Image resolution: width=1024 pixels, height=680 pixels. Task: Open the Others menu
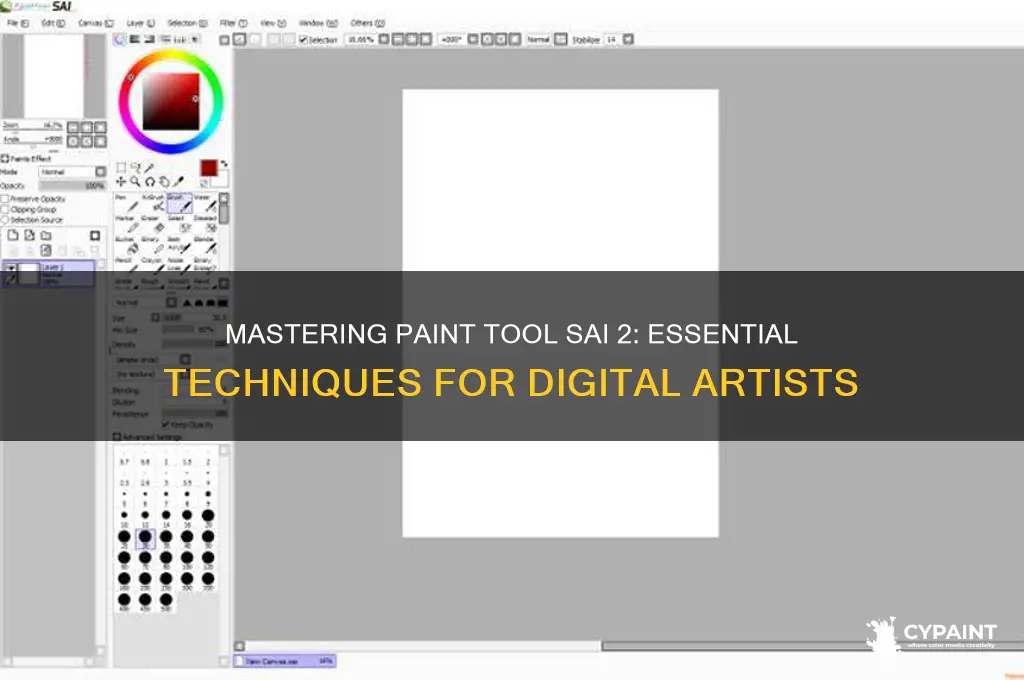(368, 23)
